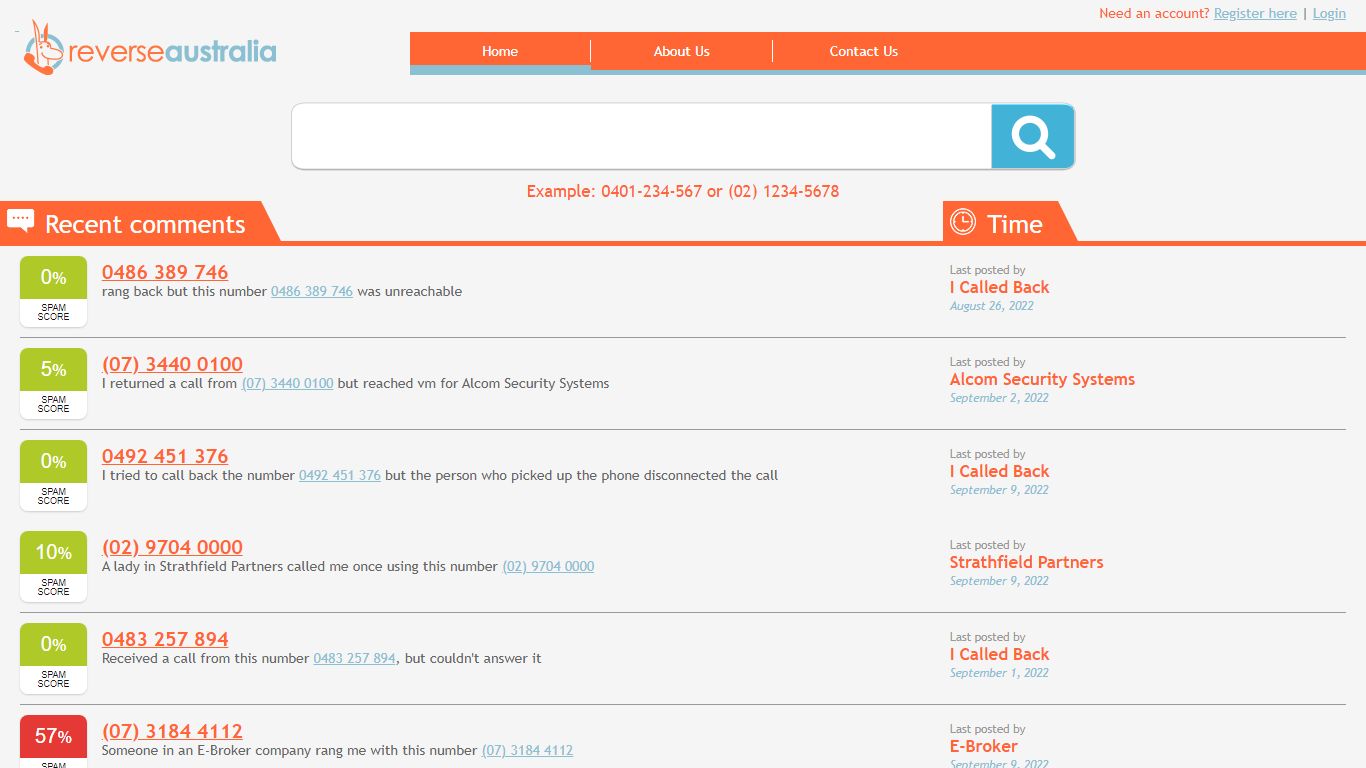This screenshot has width=1366, height=768.
Task: Click the magnifier search button
Action: (x=1033, y=136)
